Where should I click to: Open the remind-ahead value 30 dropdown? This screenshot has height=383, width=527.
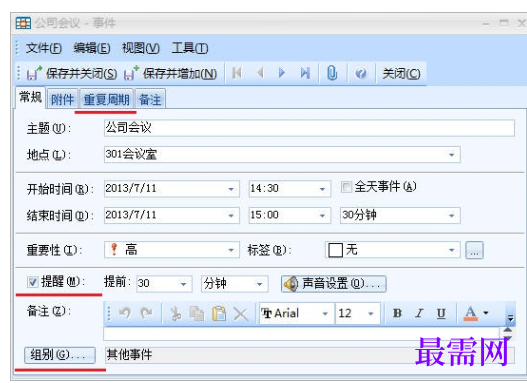tap(184, 284)
